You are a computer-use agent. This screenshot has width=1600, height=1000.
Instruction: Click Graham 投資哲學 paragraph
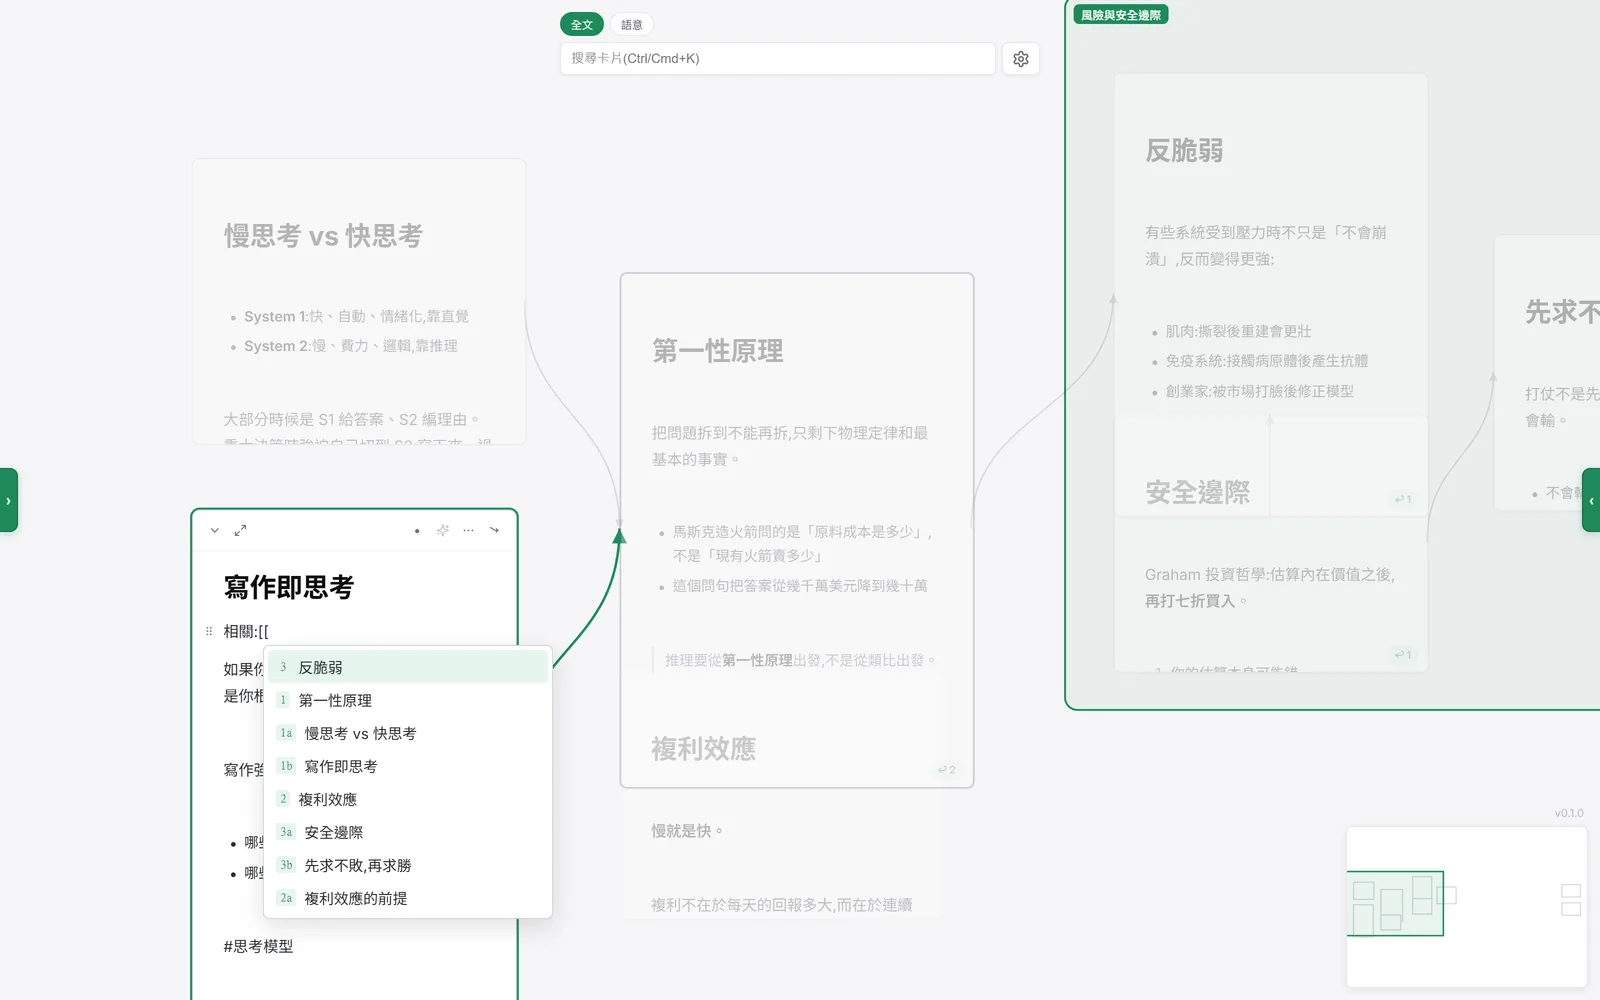(1270, 588)
